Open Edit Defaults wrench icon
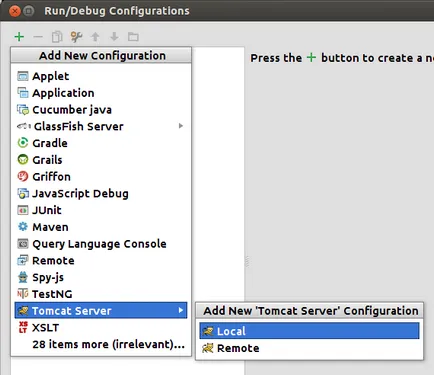This screenshot has height=375, width=434. click(76, 37)
